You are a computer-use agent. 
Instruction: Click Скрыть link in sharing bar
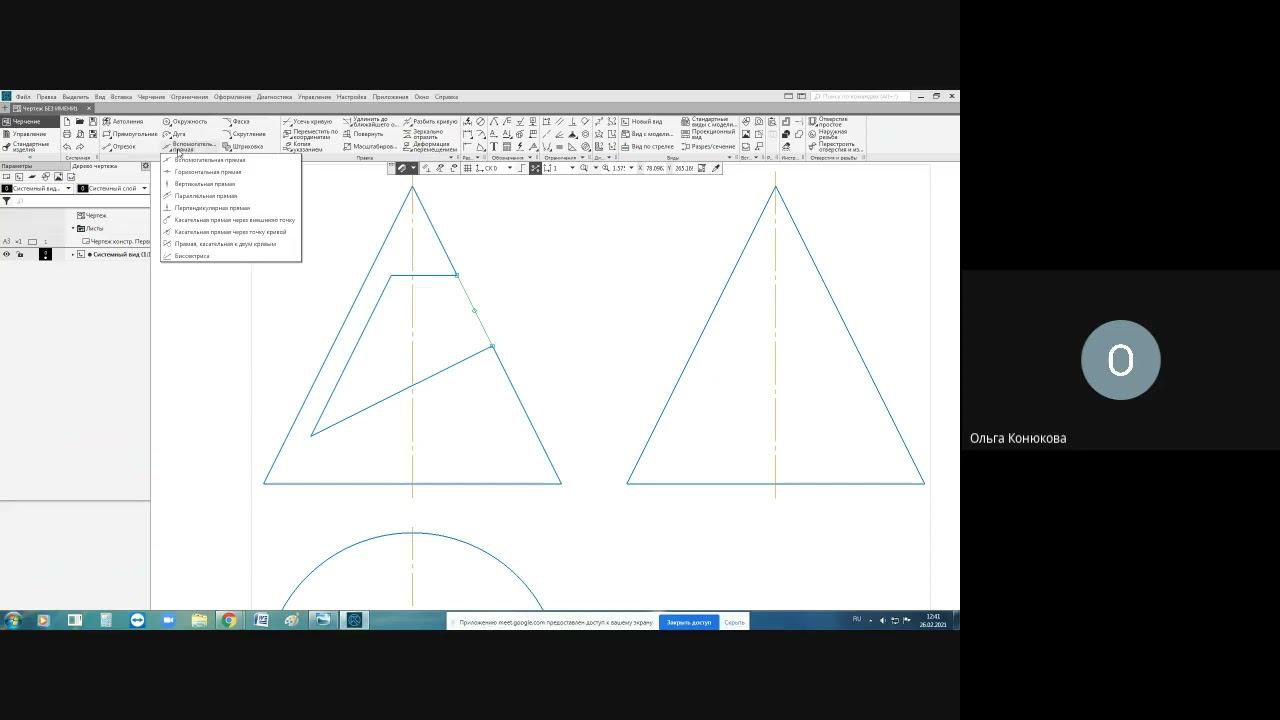pos(734,622)
